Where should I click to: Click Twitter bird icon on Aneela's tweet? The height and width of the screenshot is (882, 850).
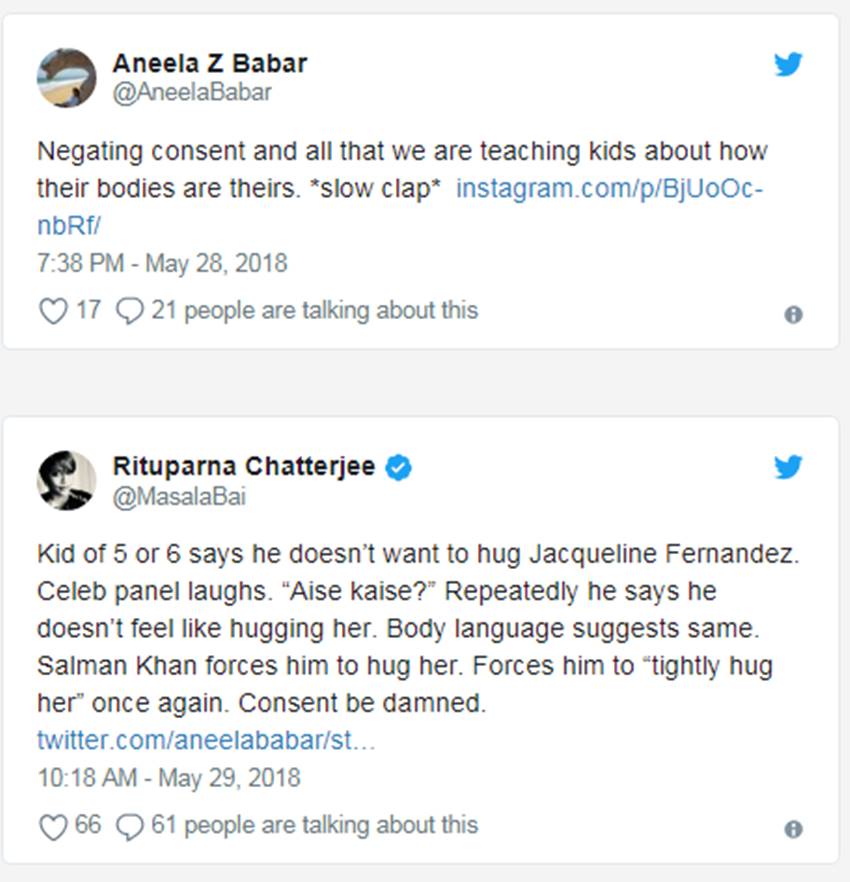click(788, 65)
